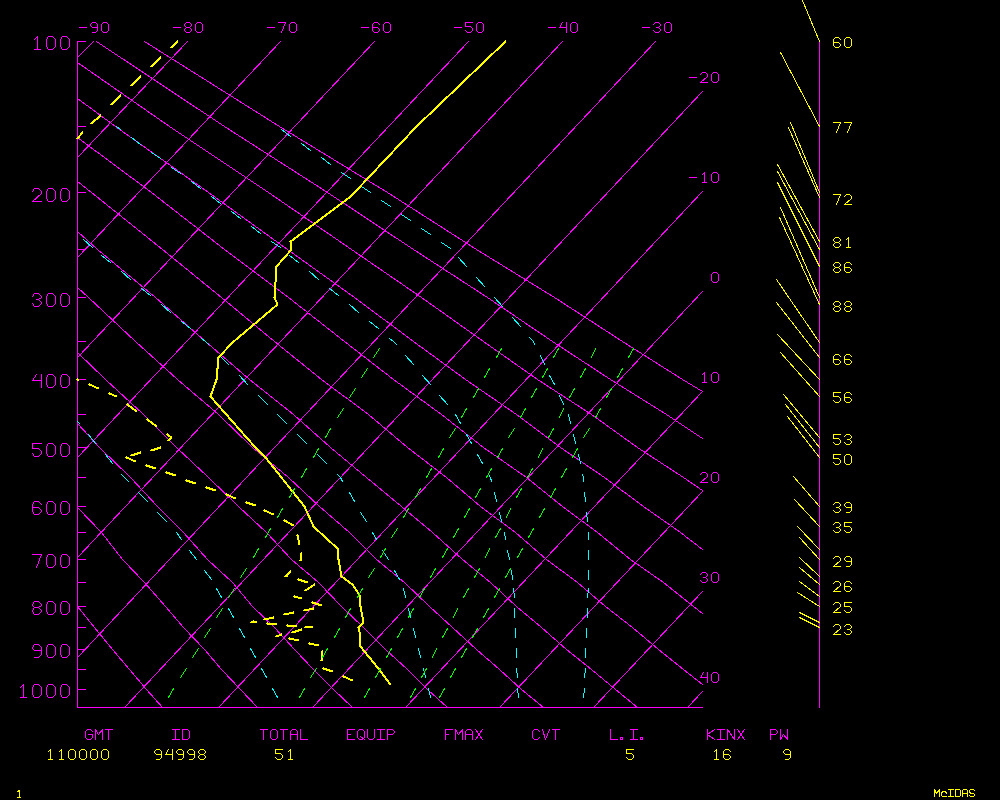Screen dimensions: 1000x800
Task: Select the 77 wind speed value
Action: tap(842, 128)
